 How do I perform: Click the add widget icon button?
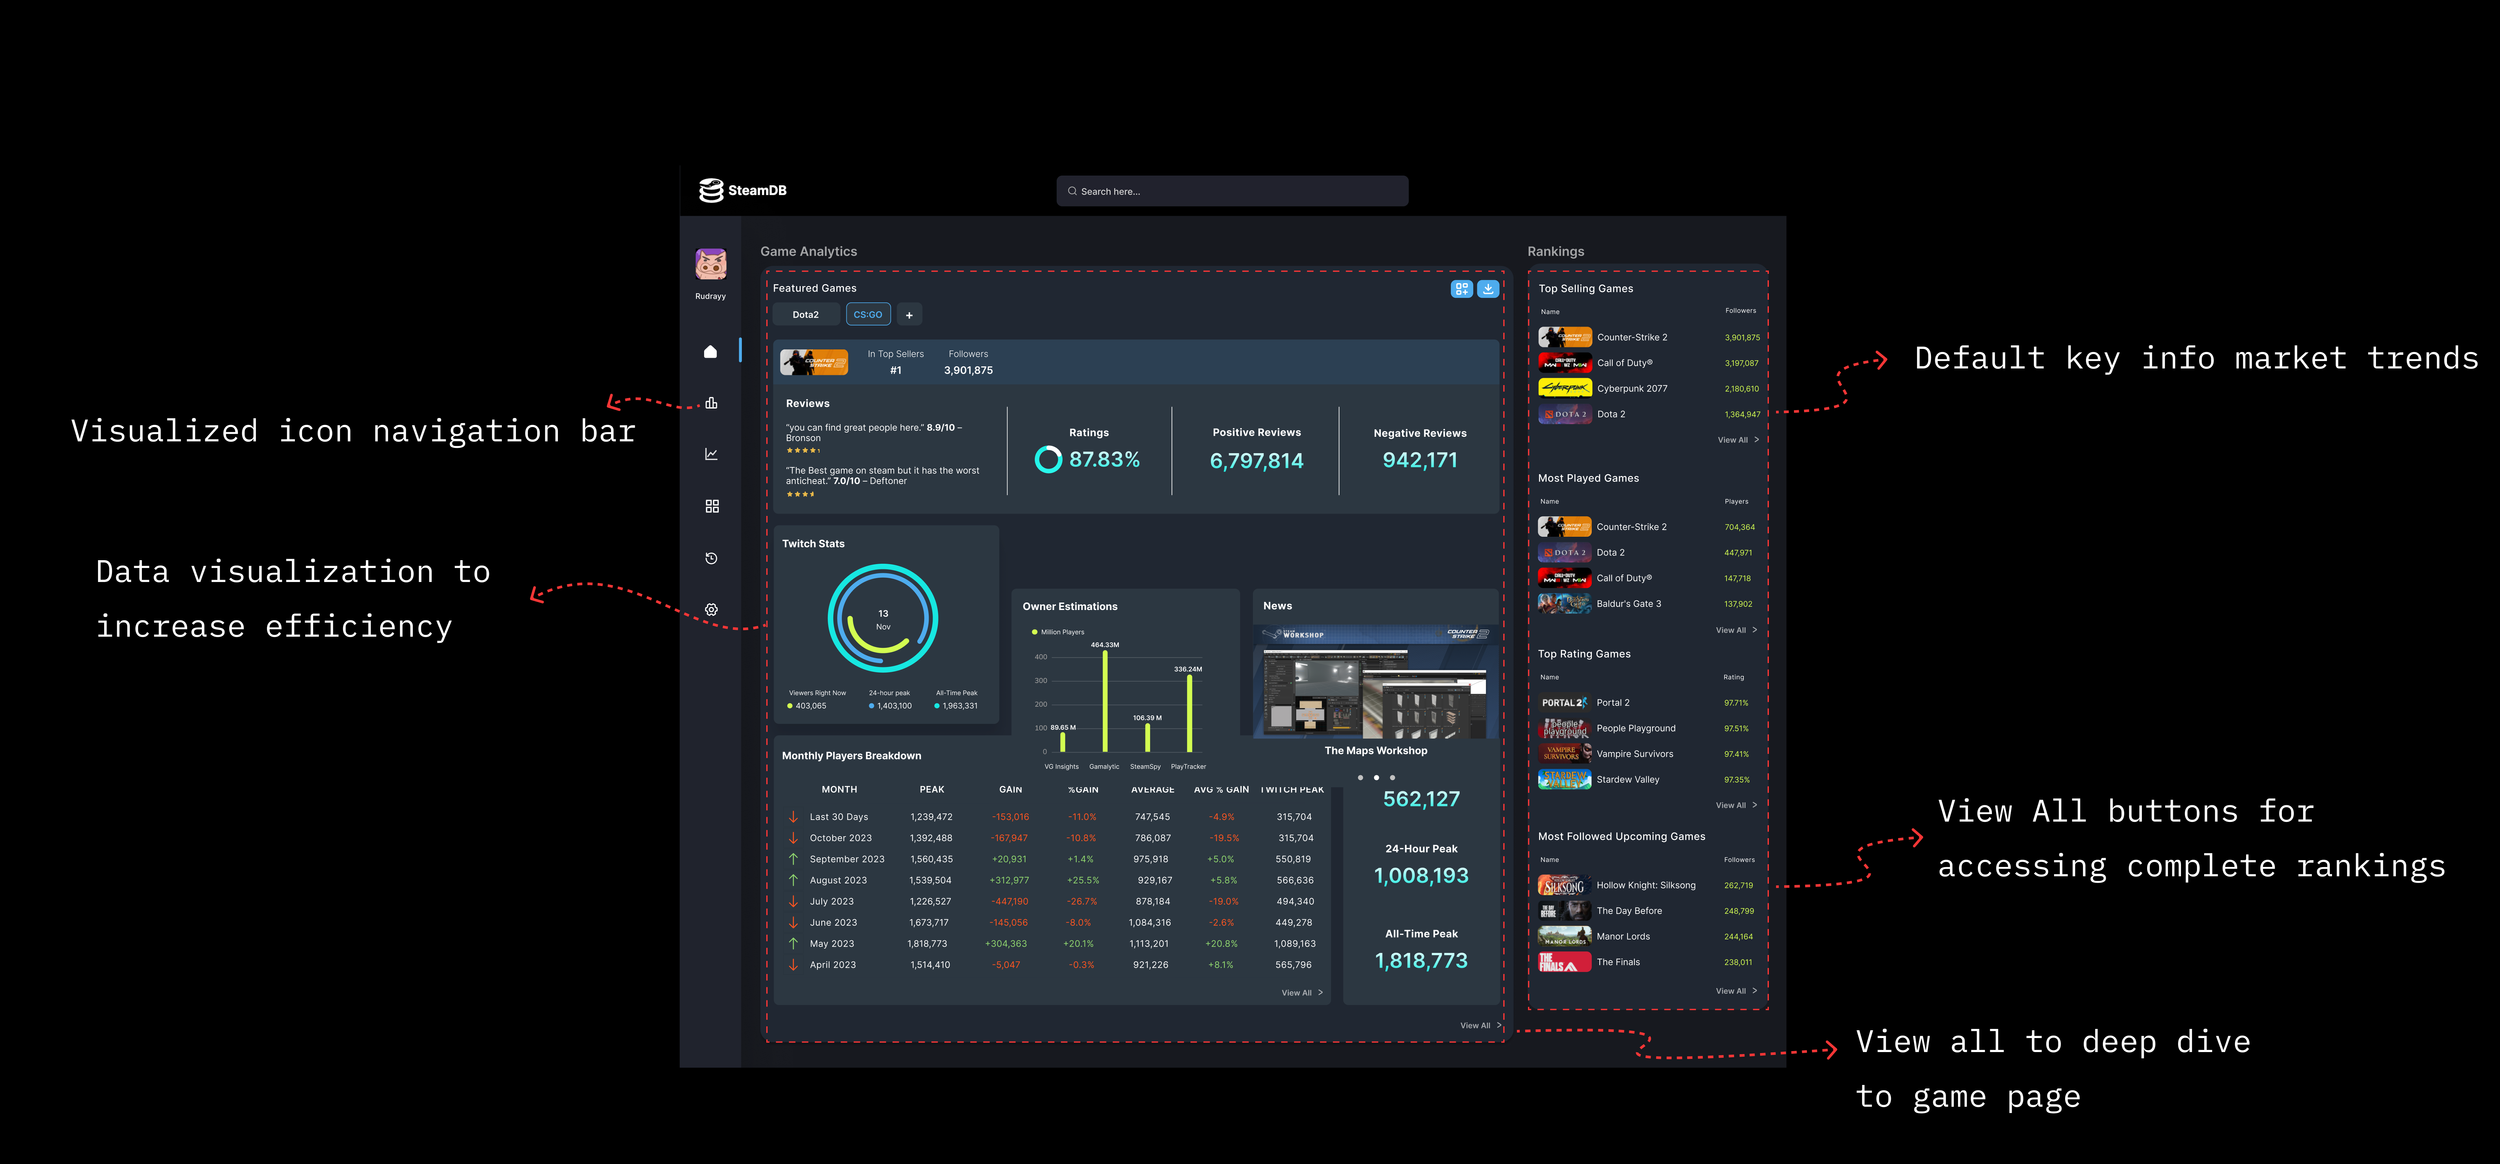1461,289
